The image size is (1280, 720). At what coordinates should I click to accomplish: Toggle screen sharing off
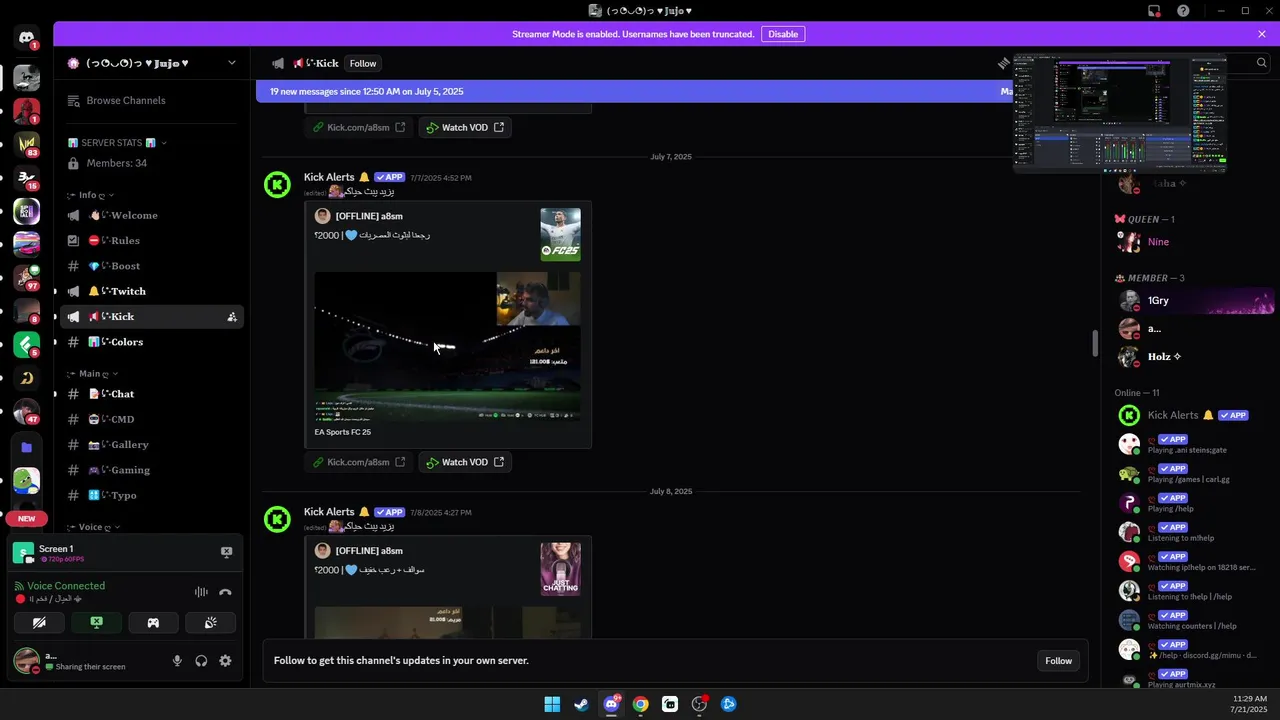pos(96,622)
